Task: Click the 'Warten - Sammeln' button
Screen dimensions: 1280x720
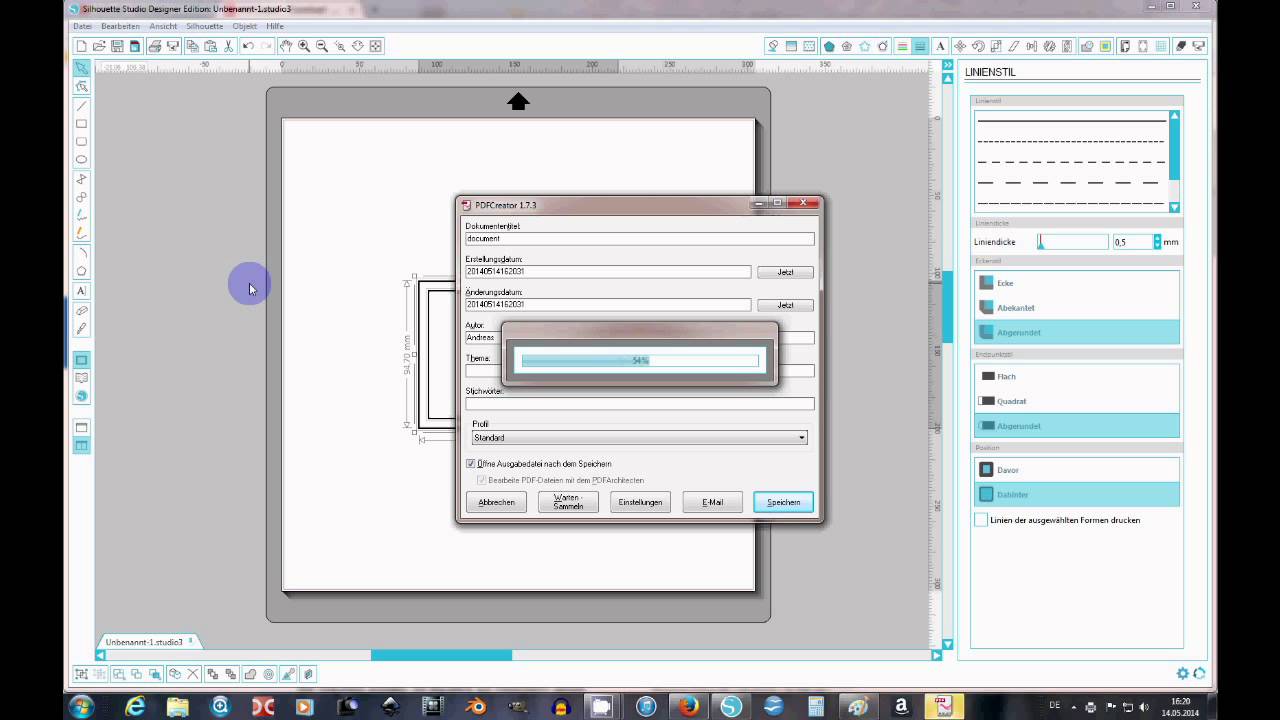Action: [x=568, y=502]
